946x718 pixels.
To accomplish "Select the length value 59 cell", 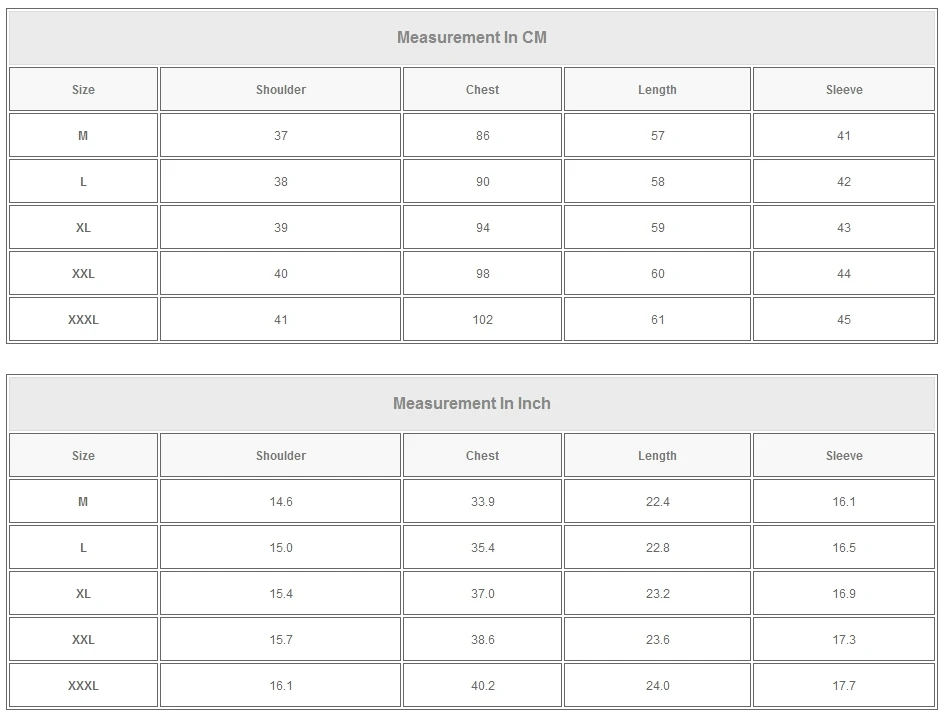I will coord(657,228).
